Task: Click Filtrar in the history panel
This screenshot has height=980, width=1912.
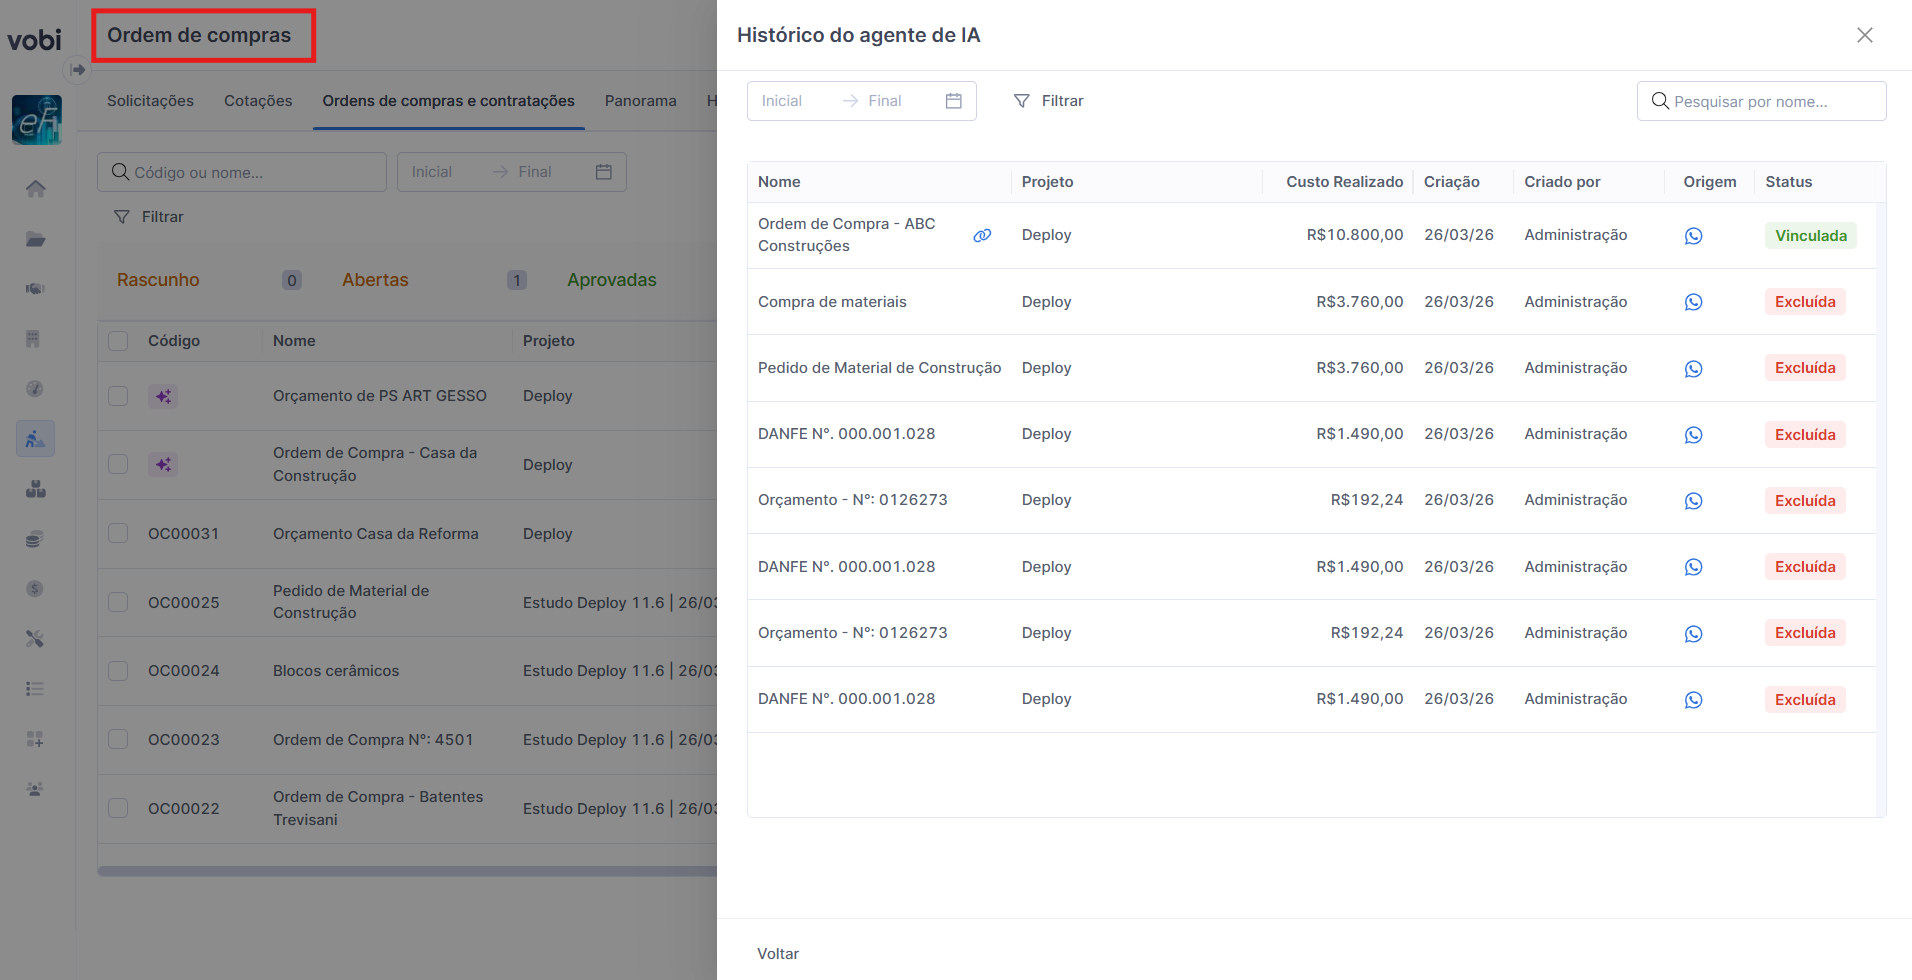Action: [1049, 101]
